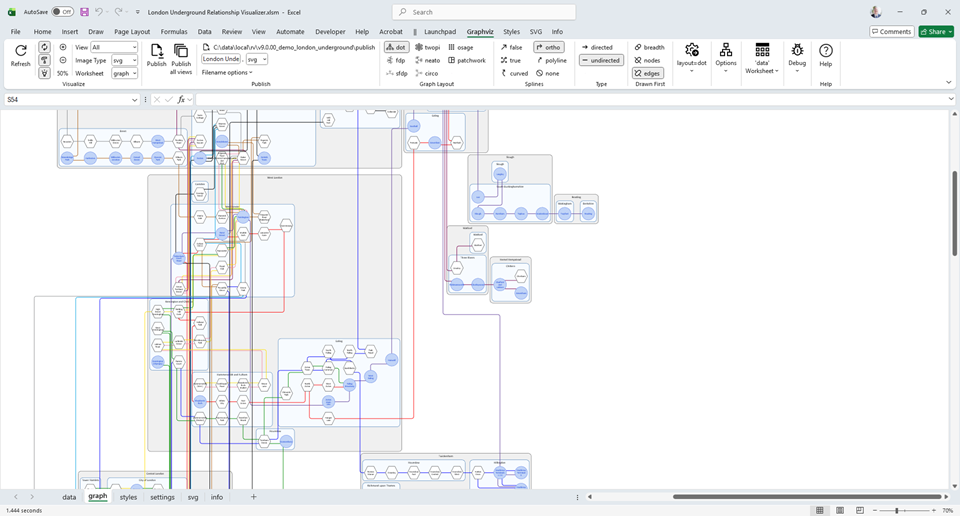Enable polyline splines option
960x516 pixels.
(551, 60)
